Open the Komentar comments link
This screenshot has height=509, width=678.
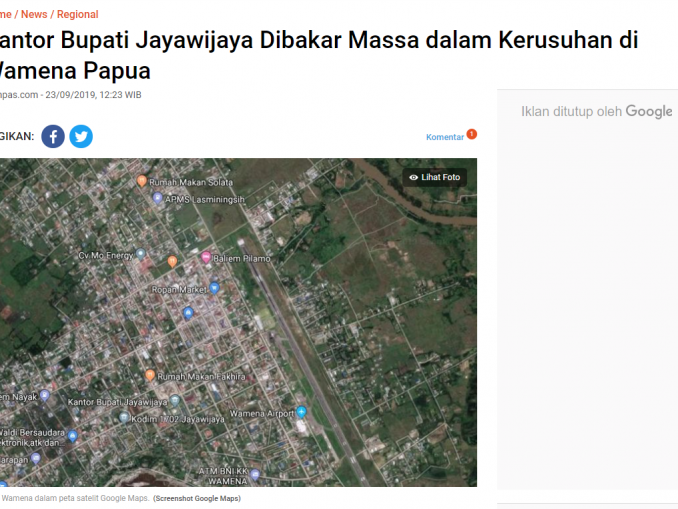(x=445, y=137)
